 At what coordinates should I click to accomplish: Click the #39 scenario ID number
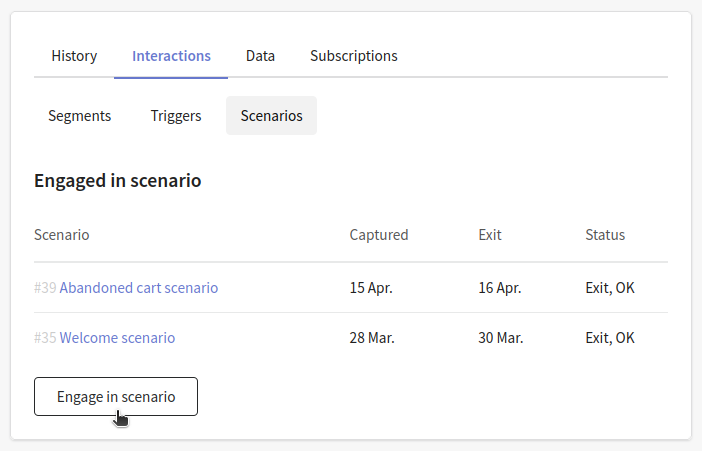point(45,288)
